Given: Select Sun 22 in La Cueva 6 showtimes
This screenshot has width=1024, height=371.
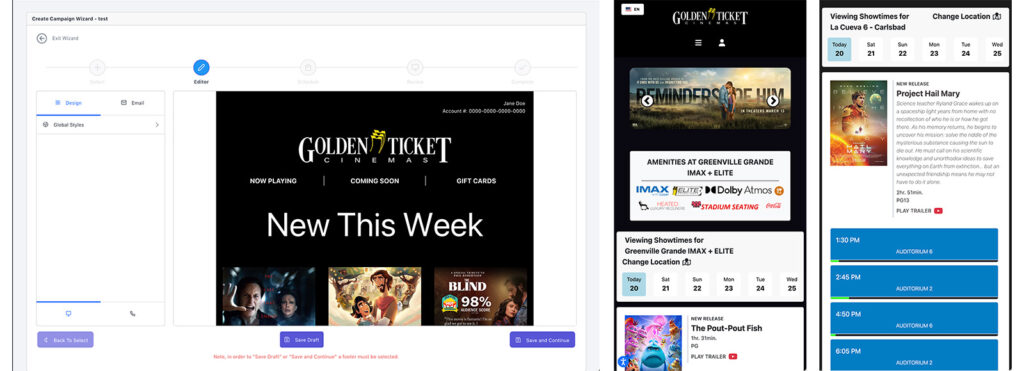Looking at the screenshot, I should pyautogui.click(x=903, y=50).
